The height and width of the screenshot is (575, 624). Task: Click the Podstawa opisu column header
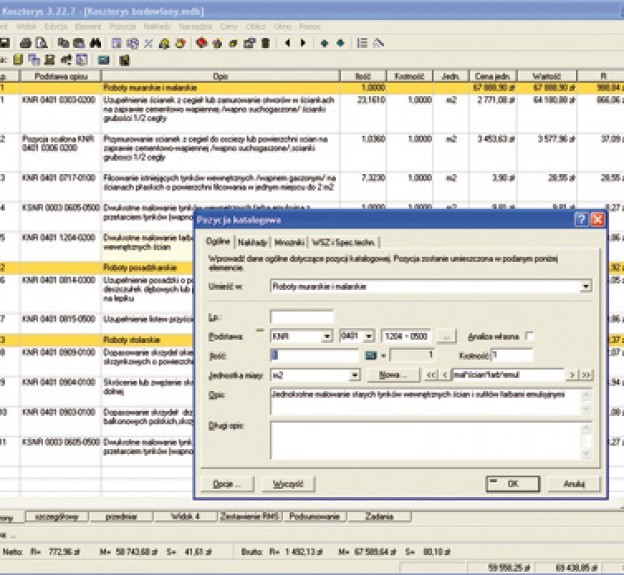(60, 76)
